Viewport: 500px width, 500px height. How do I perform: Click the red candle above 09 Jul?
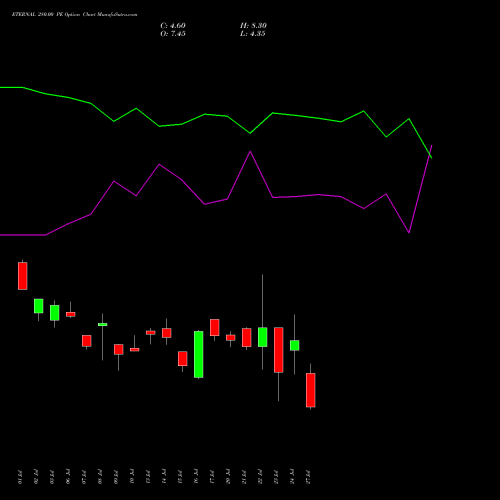(119, 349)
